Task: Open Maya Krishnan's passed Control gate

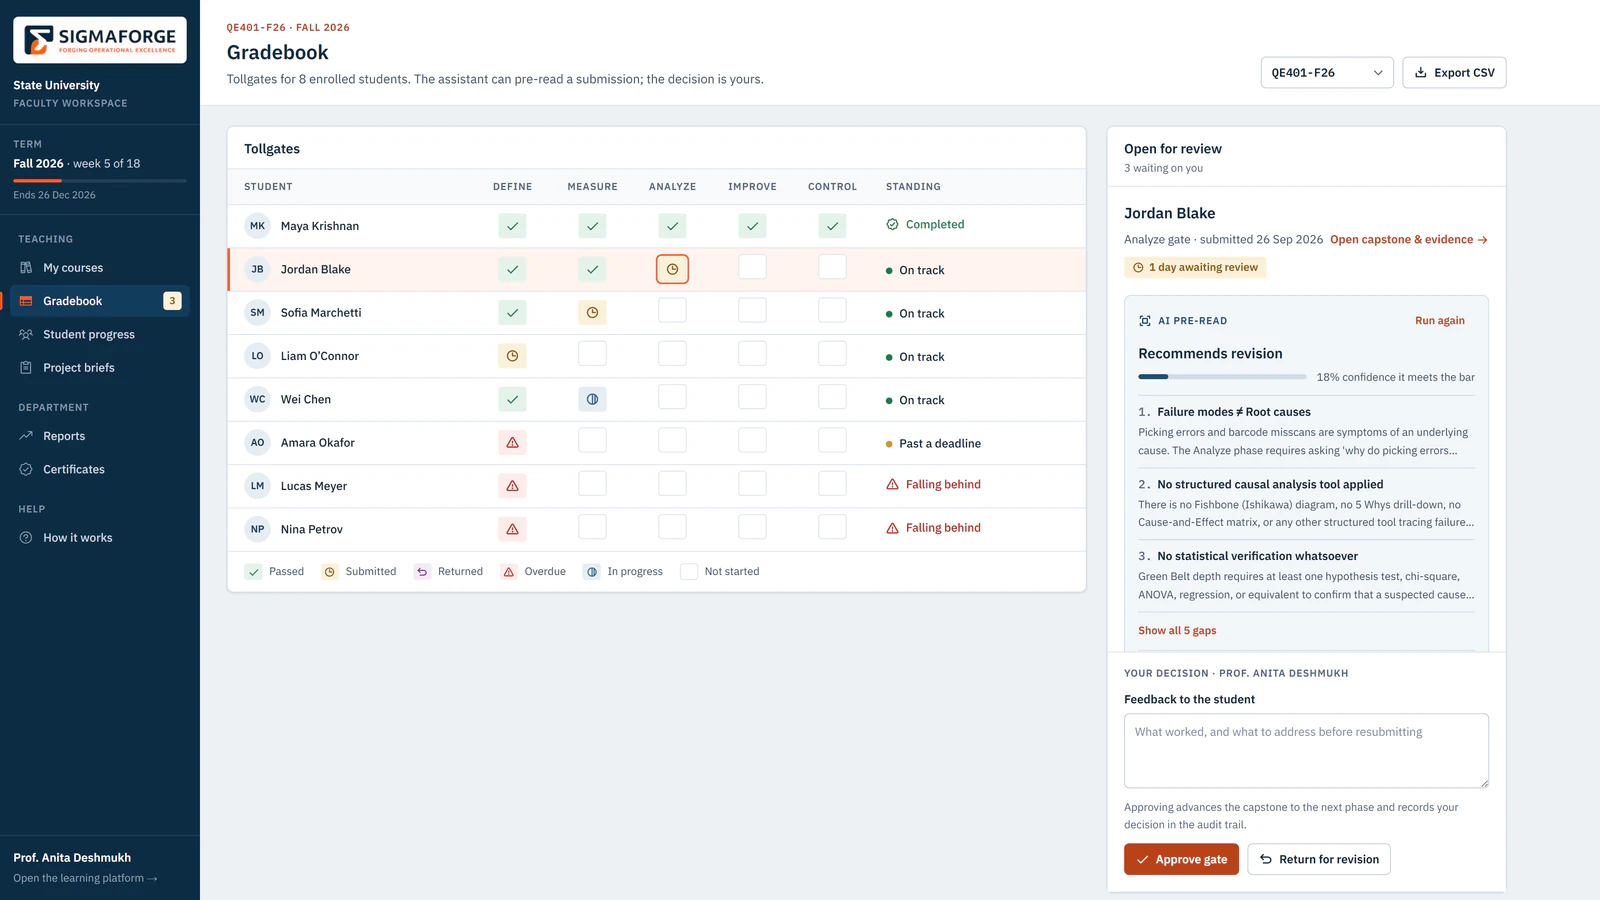Action: (832, 226)
